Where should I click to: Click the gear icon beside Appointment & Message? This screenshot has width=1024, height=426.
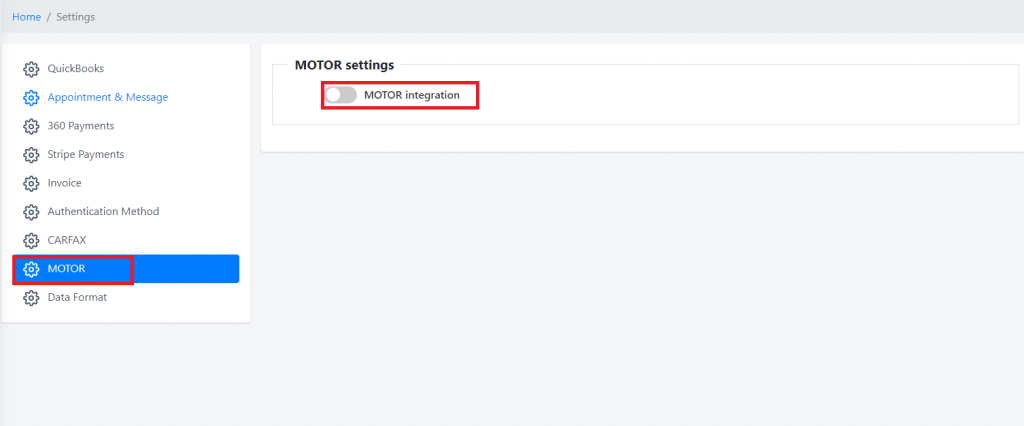click(x=31, y=97)
